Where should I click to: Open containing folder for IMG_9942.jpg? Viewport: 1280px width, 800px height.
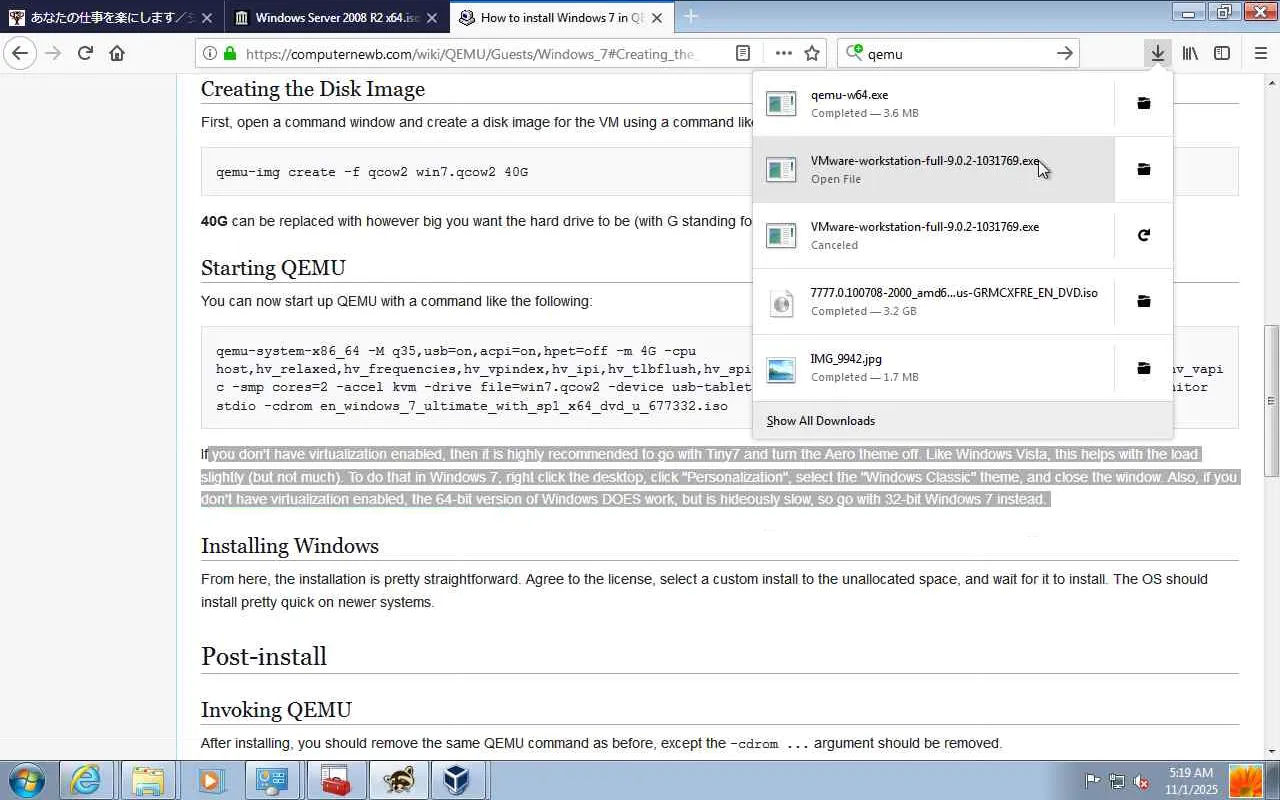[x=1144, y=367]
